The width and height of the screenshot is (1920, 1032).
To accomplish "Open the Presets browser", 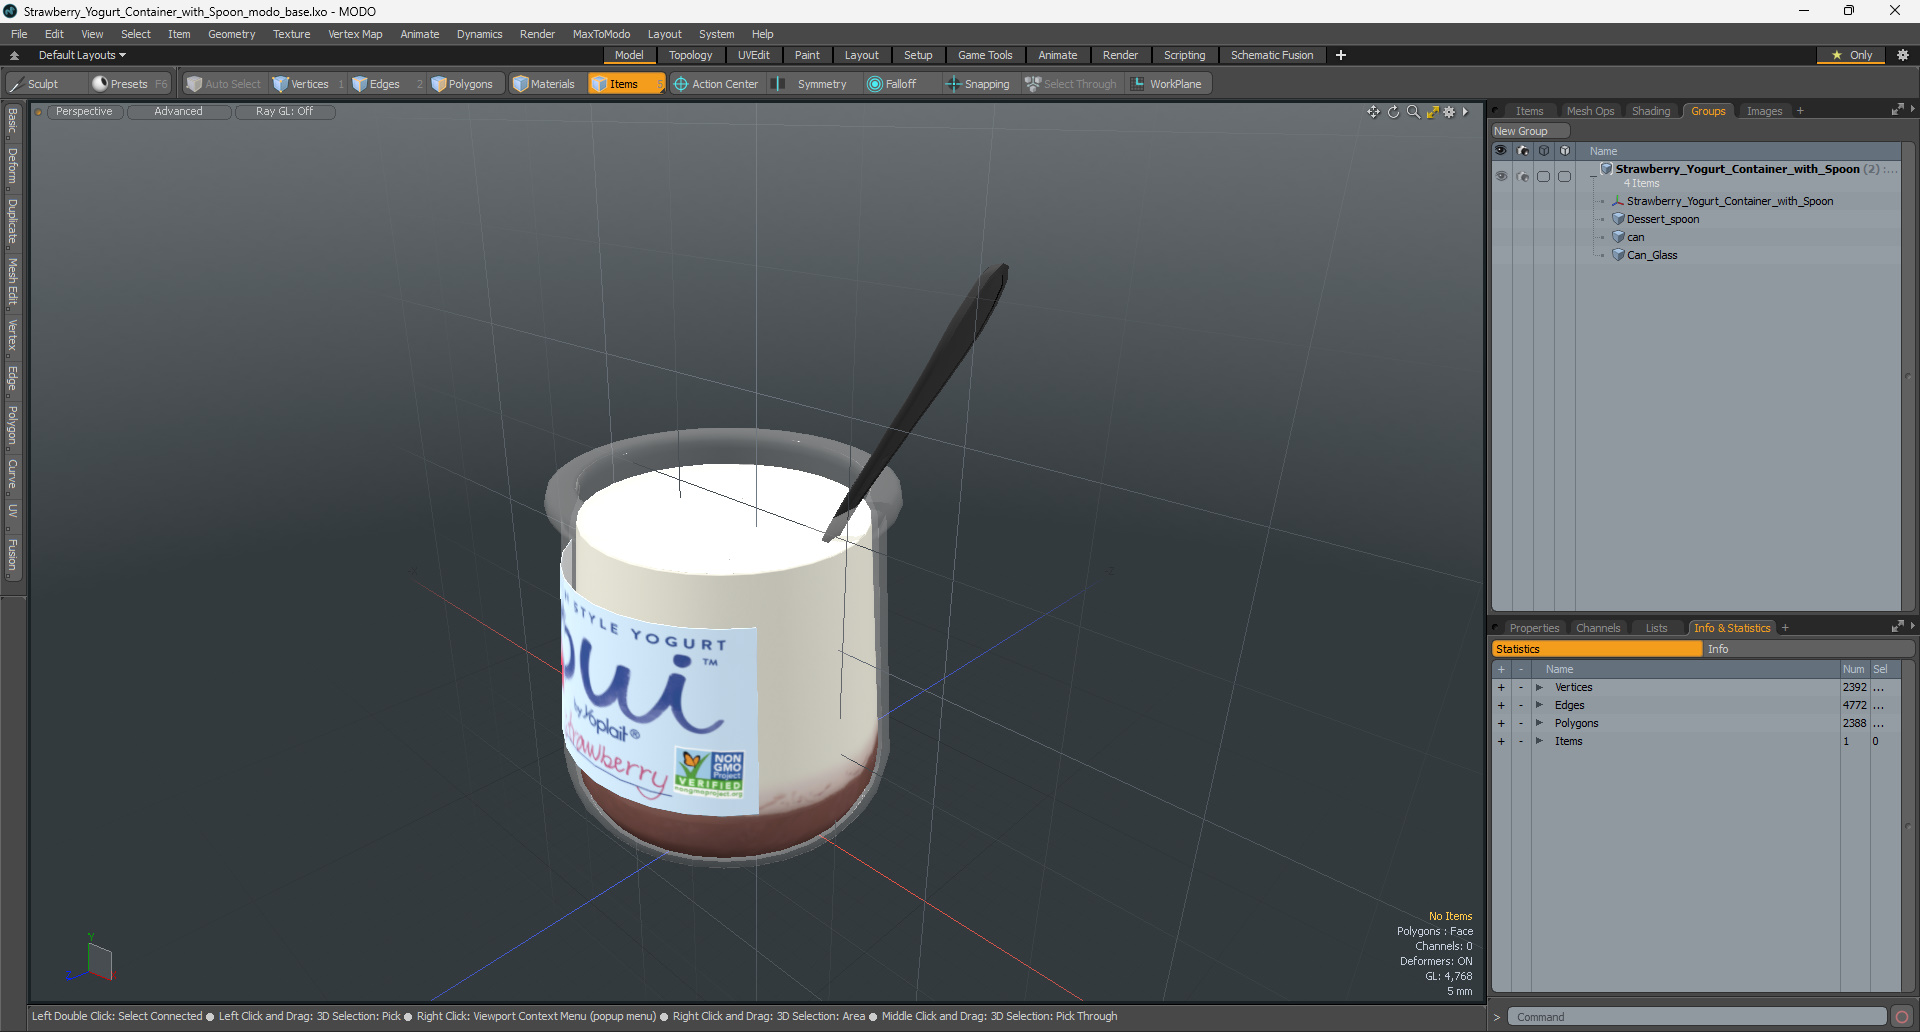I will [x=129, y=84].
